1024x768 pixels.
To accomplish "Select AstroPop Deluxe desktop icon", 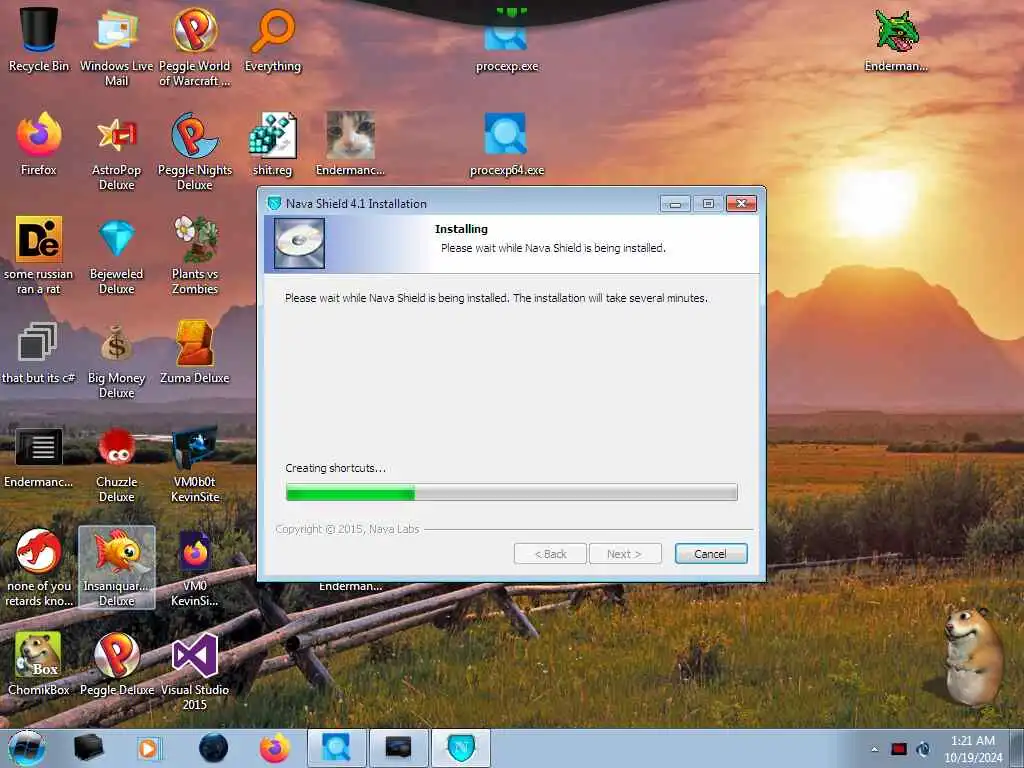I will (x=116, y=152).
